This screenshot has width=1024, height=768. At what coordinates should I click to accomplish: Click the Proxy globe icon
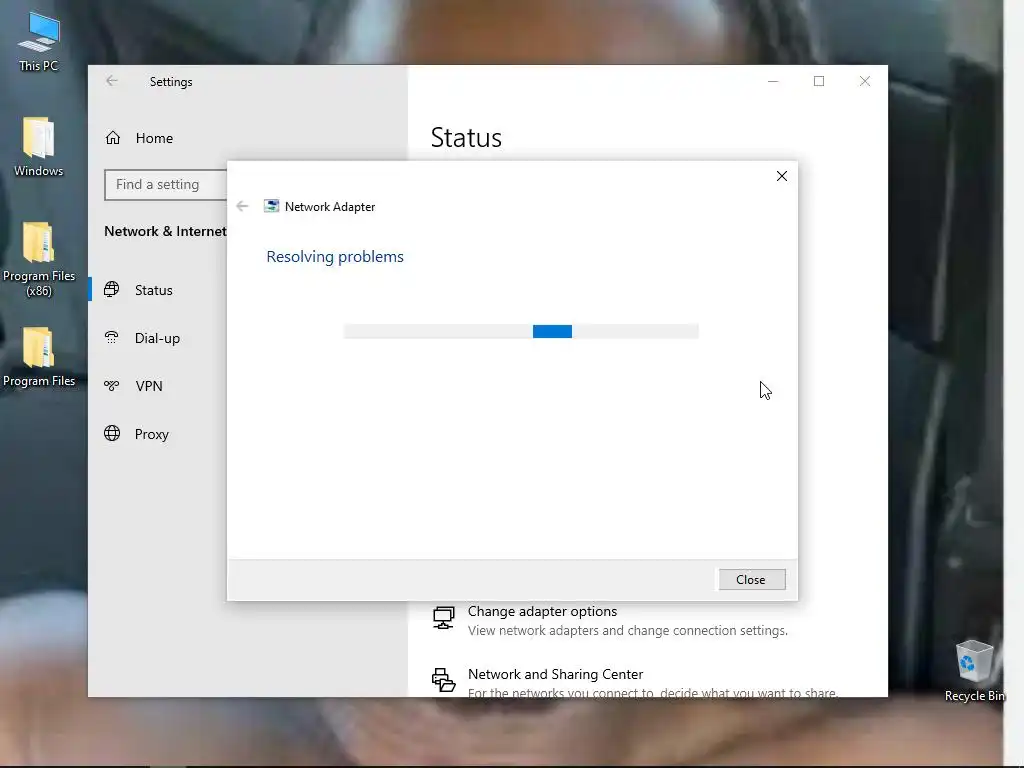coord(112,434)
